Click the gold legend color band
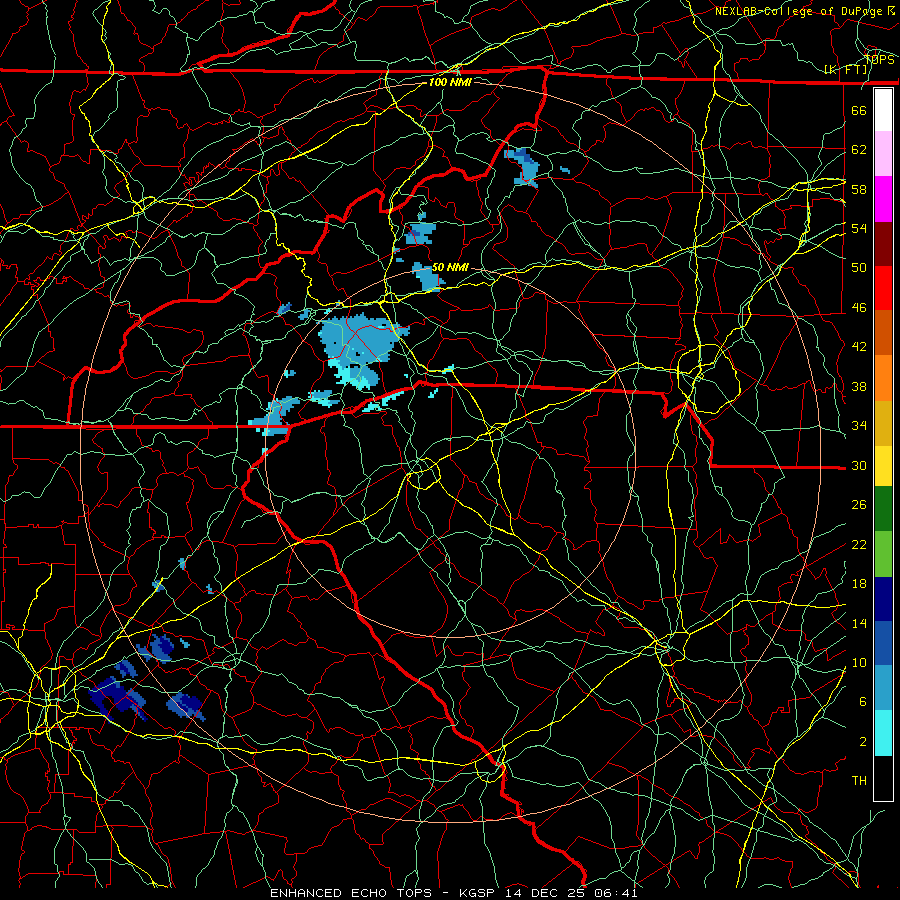 [883, 423]
